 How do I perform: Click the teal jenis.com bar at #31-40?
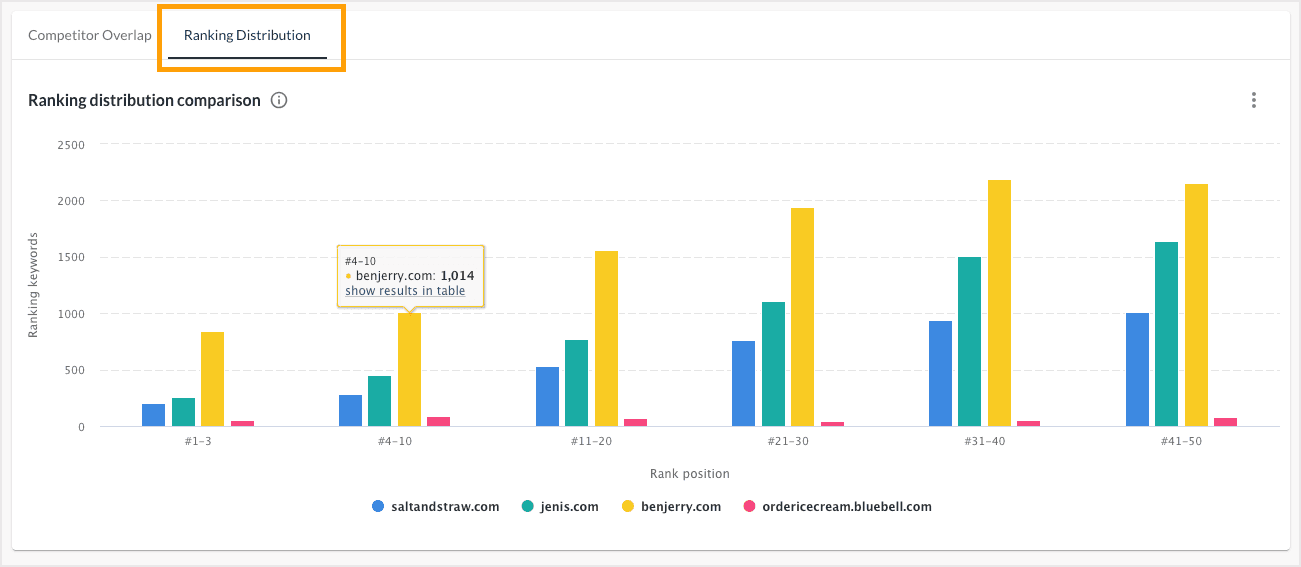(x=969, y=342)
